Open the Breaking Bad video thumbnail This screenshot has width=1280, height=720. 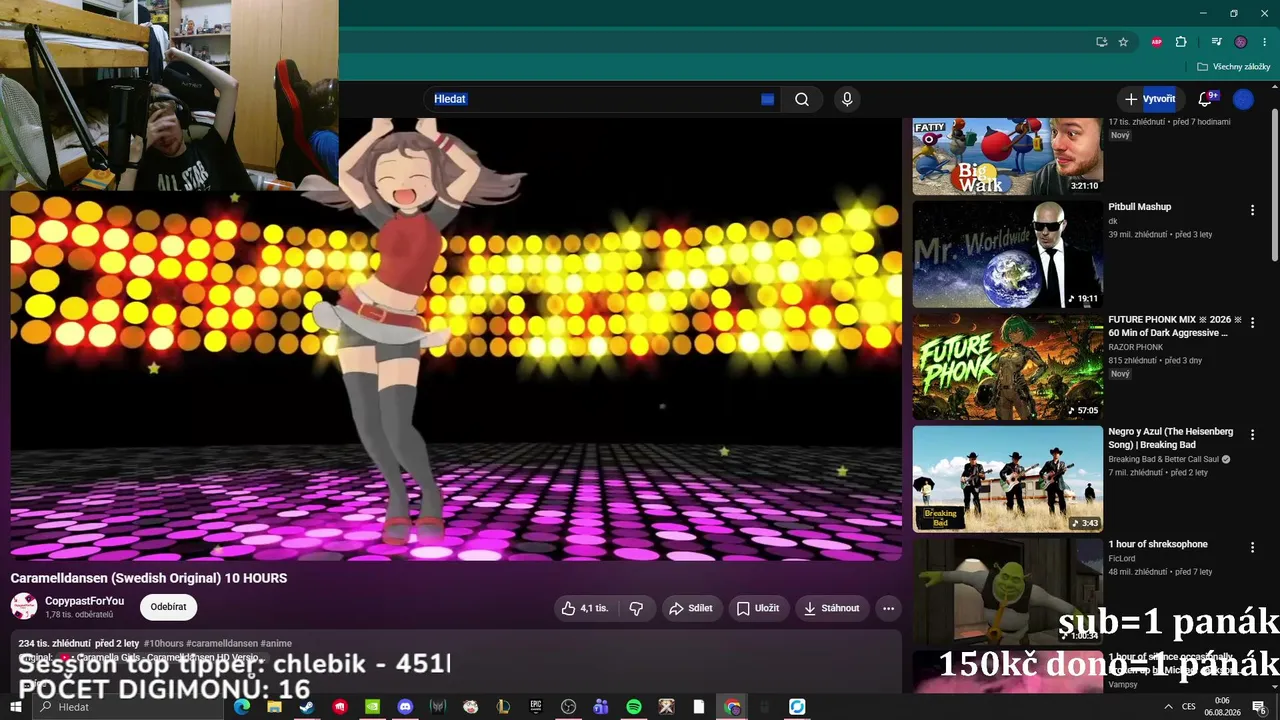tap(1007, 479)
